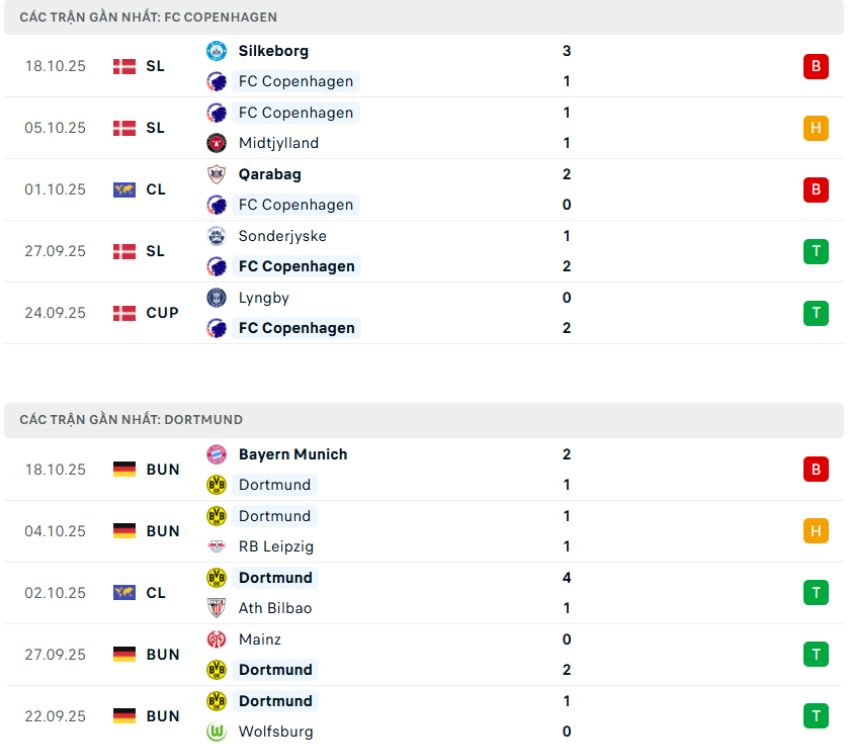Click the Ath Bilbao team label
849x744 pixels.
[275, 608]
